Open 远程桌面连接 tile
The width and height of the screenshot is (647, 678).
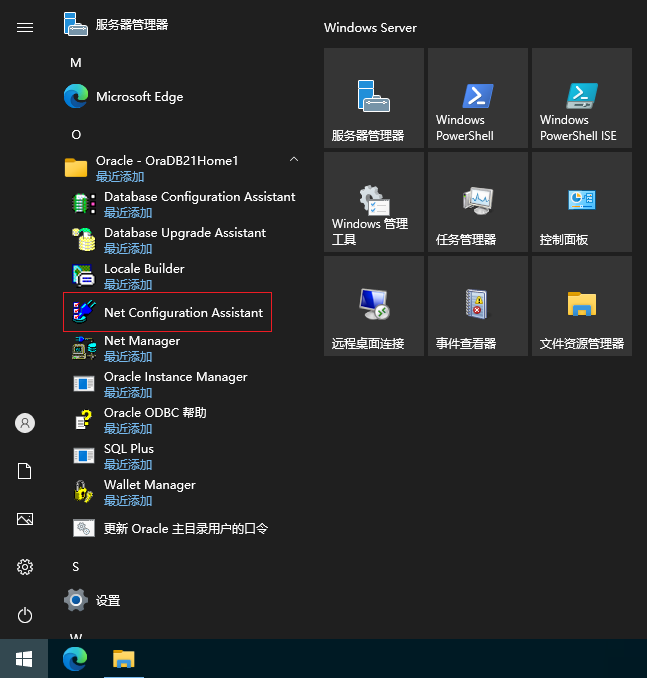coord(374,306)
